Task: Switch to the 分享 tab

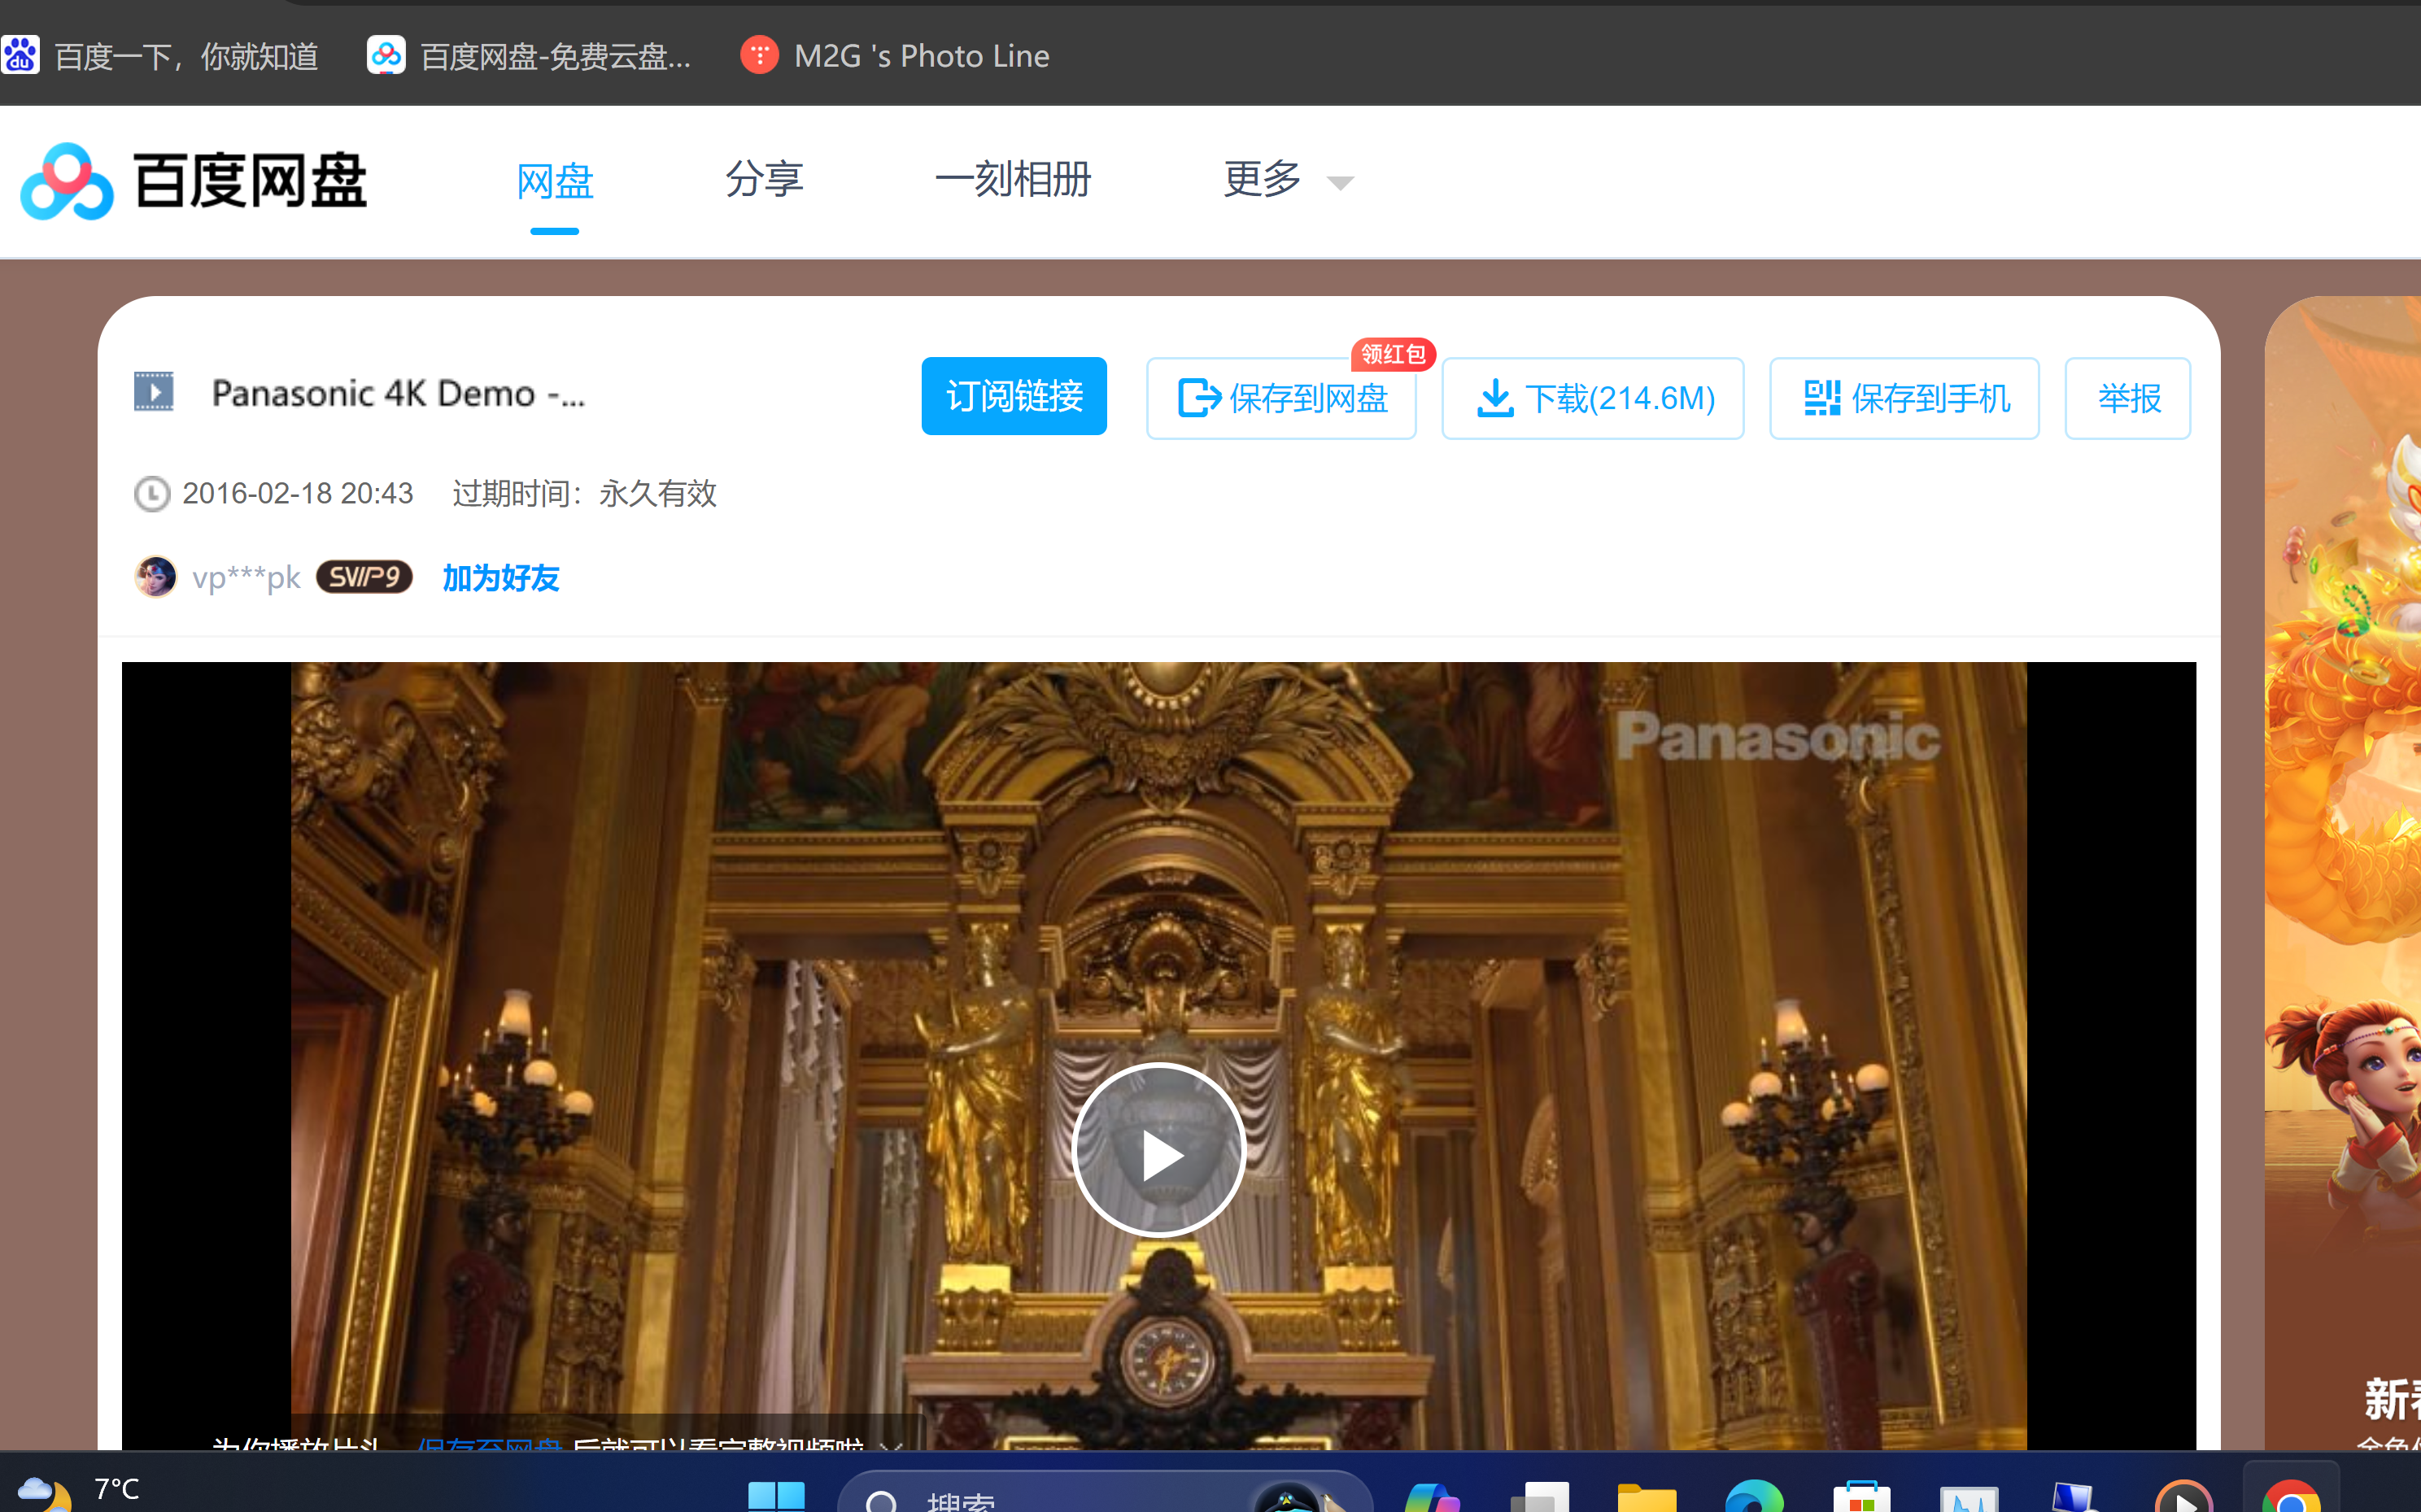Action: pos(764,180)
